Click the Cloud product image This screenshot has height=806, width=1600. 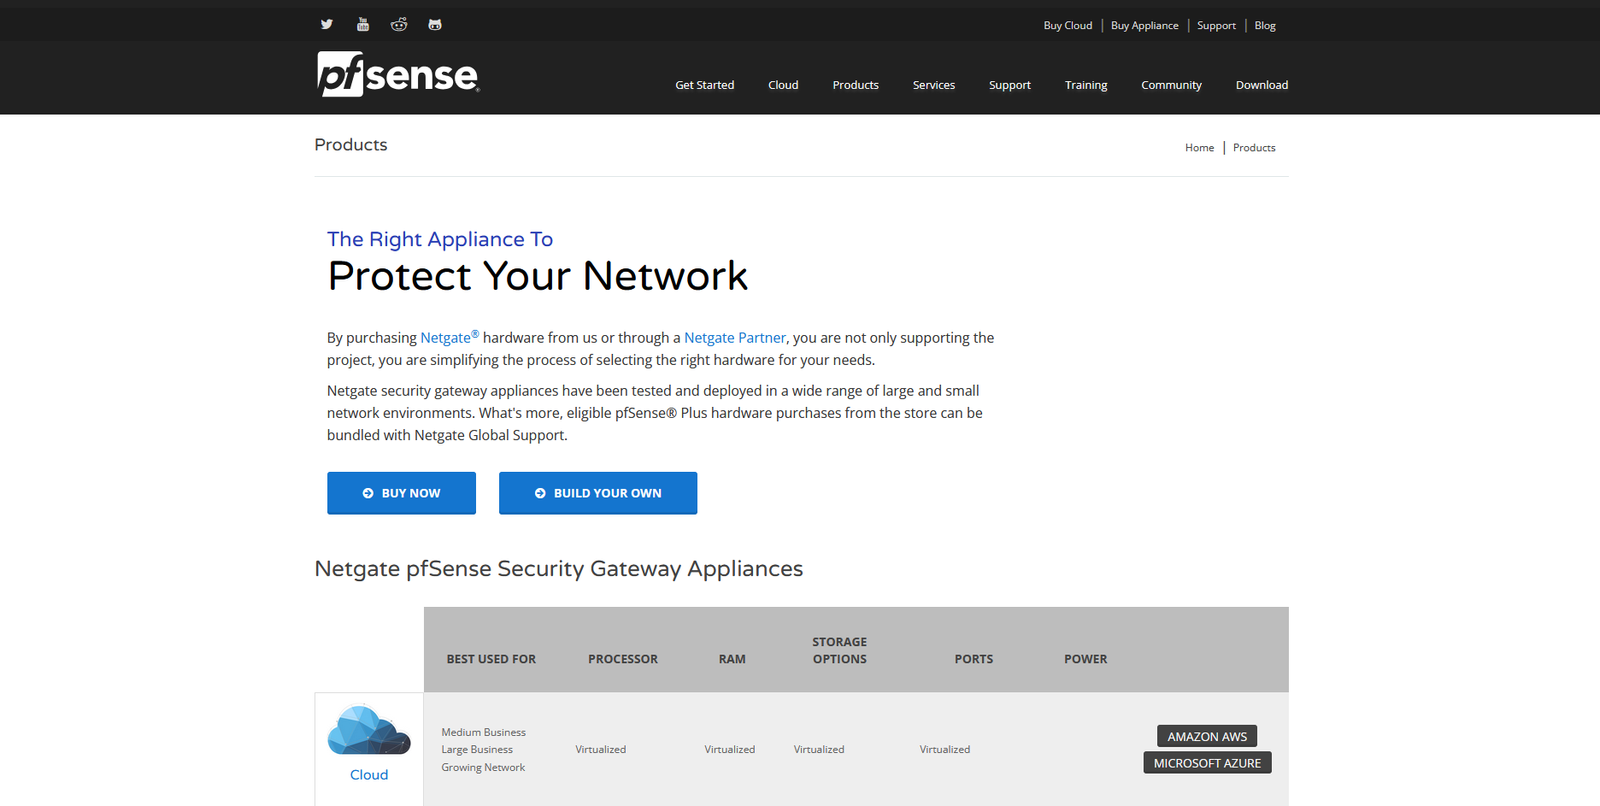[x=369, y=730]
